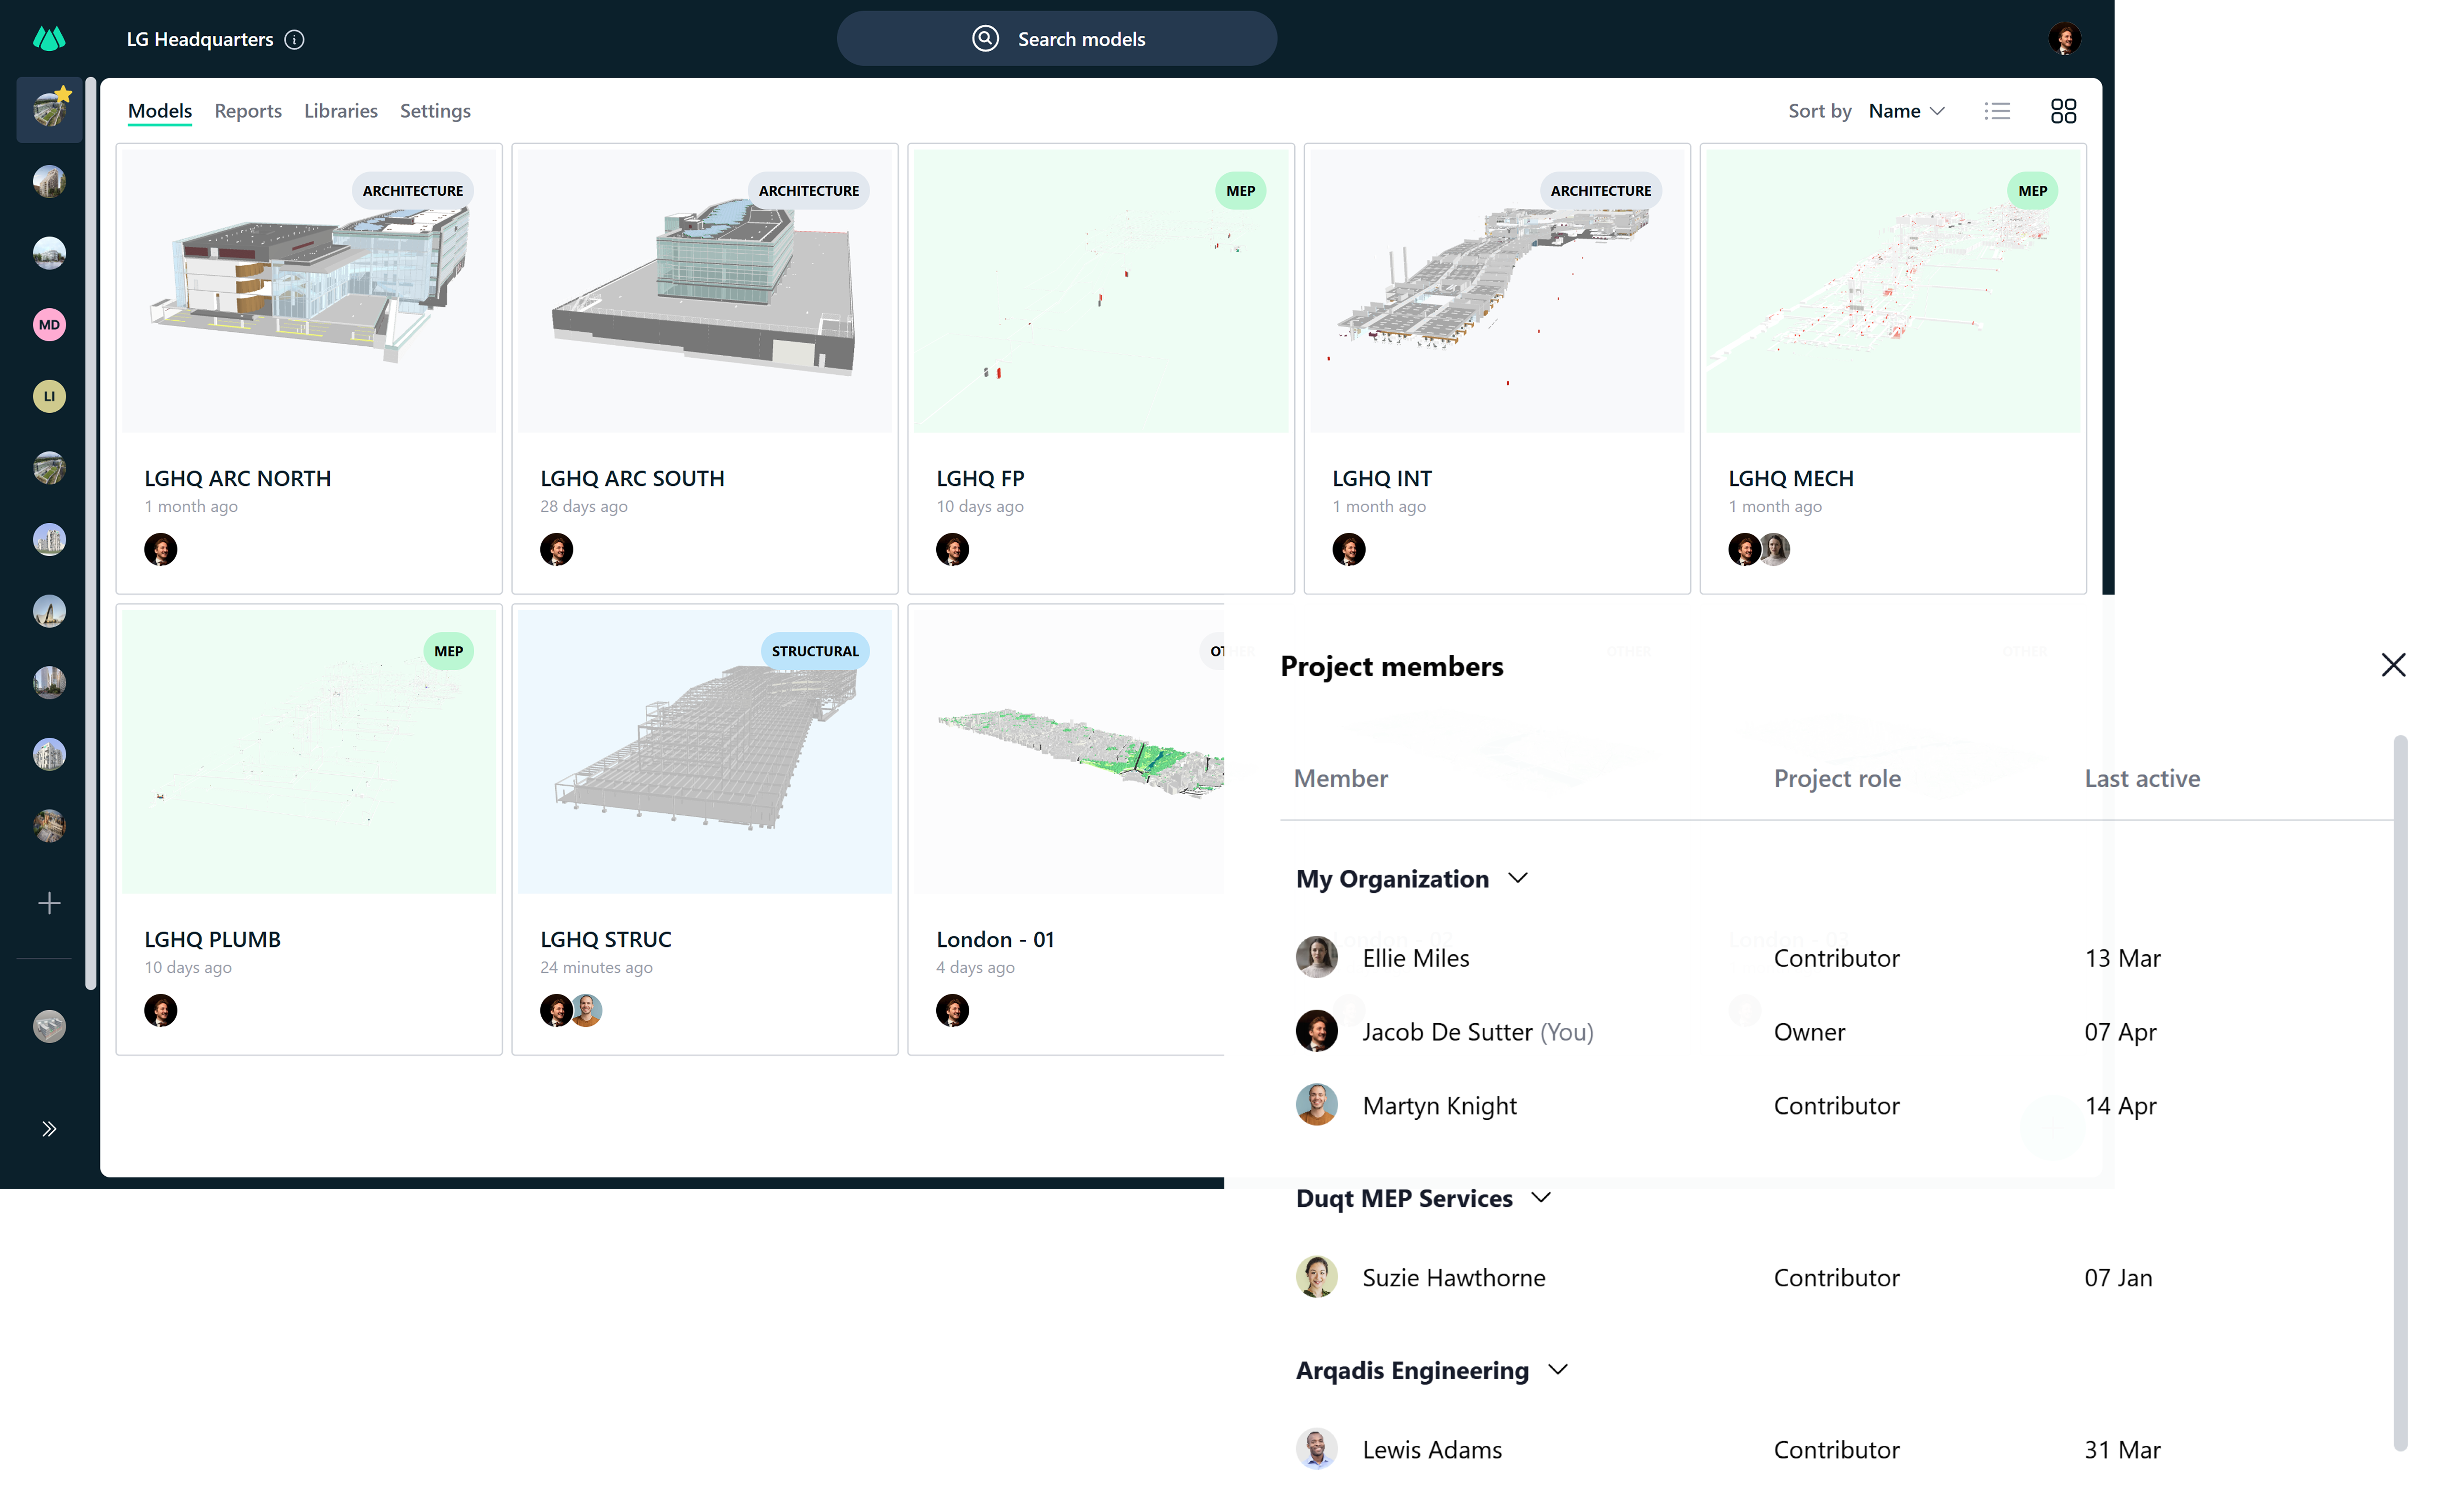This screenshot has height=1509, width=2464.
Task: Close the Project members panel
Action: (x=2393, y=665)
